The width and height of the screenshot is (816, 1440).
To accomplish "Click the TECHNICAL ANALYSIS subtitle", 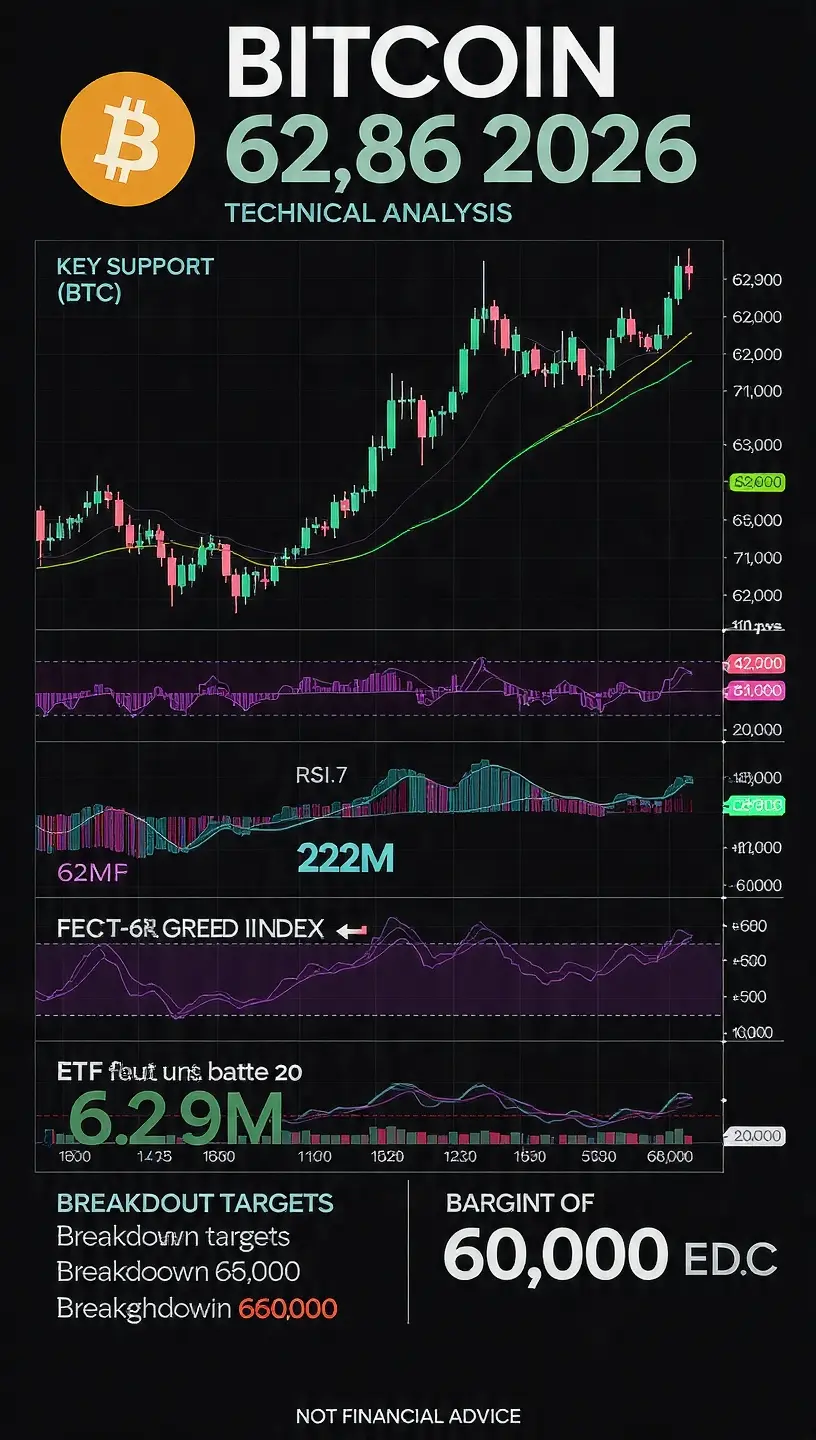I will point(369,212).
